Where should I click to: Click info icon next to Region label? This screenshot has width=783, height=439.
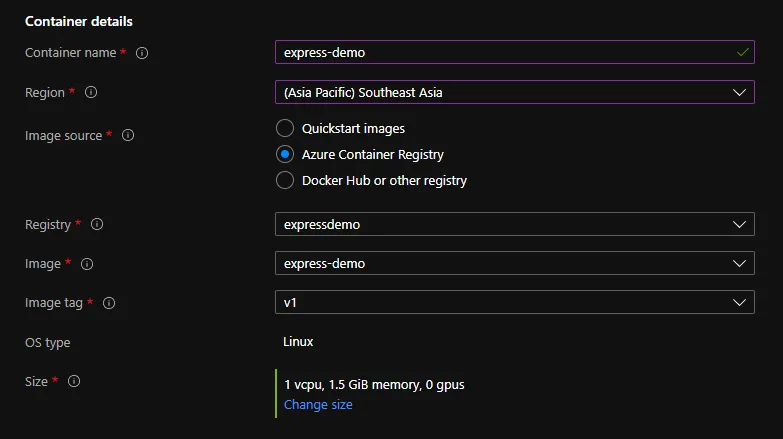(x=91, y=92)
